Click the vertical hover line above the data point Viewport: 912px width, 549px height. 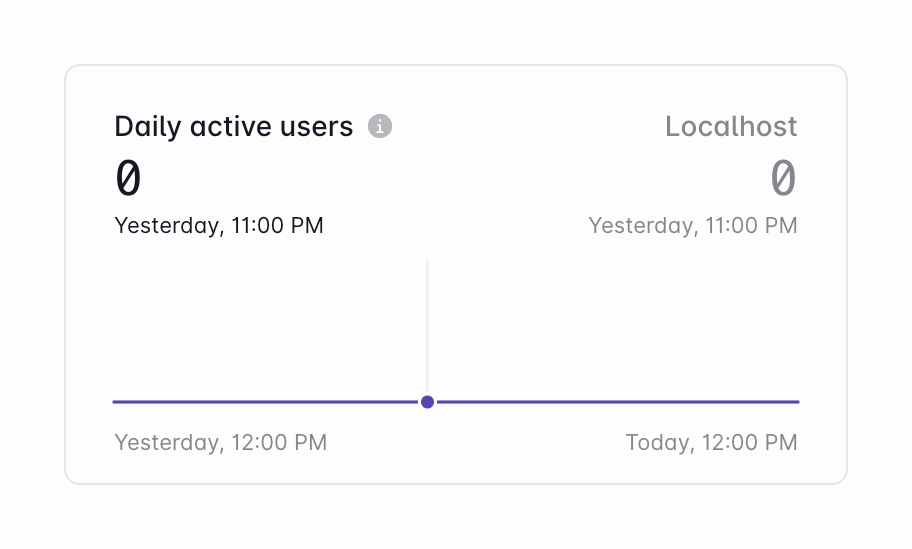pyautogui.click(x=428, y=320)
